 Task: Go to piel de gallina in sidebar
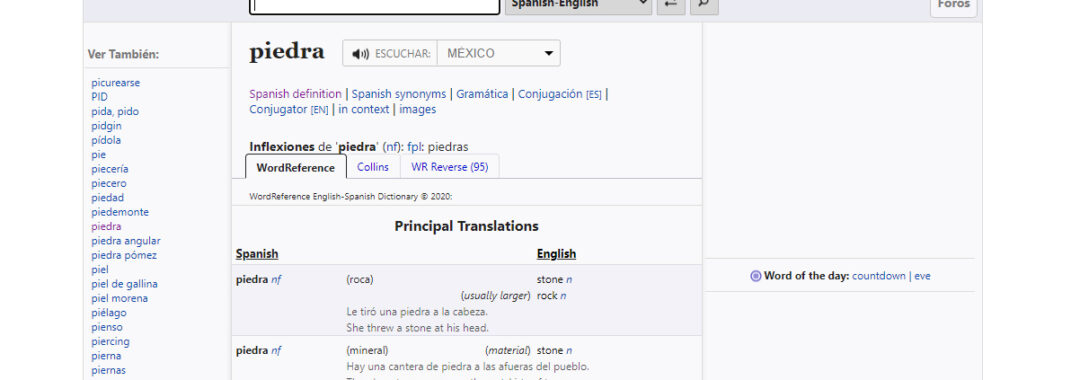point(124,284)
